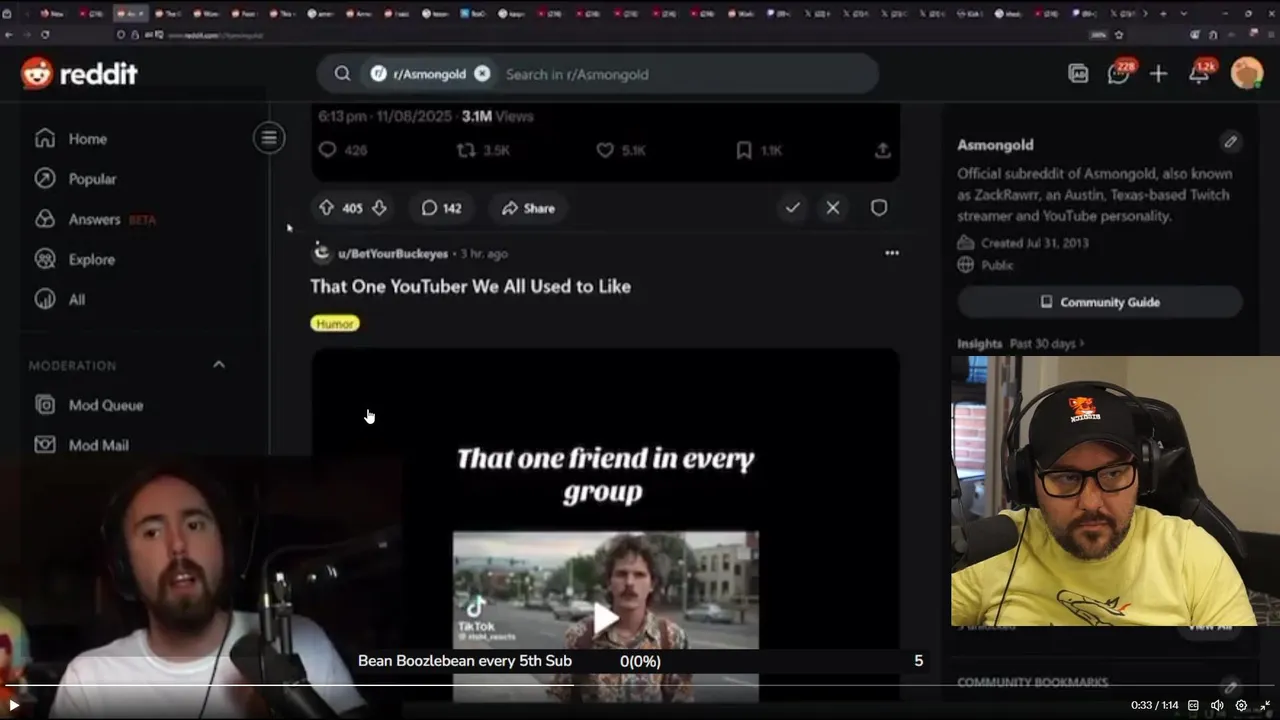Open u/BetYourBuckeyes profile
This screenshot has width=1280, height=720.
click(393, 254)
